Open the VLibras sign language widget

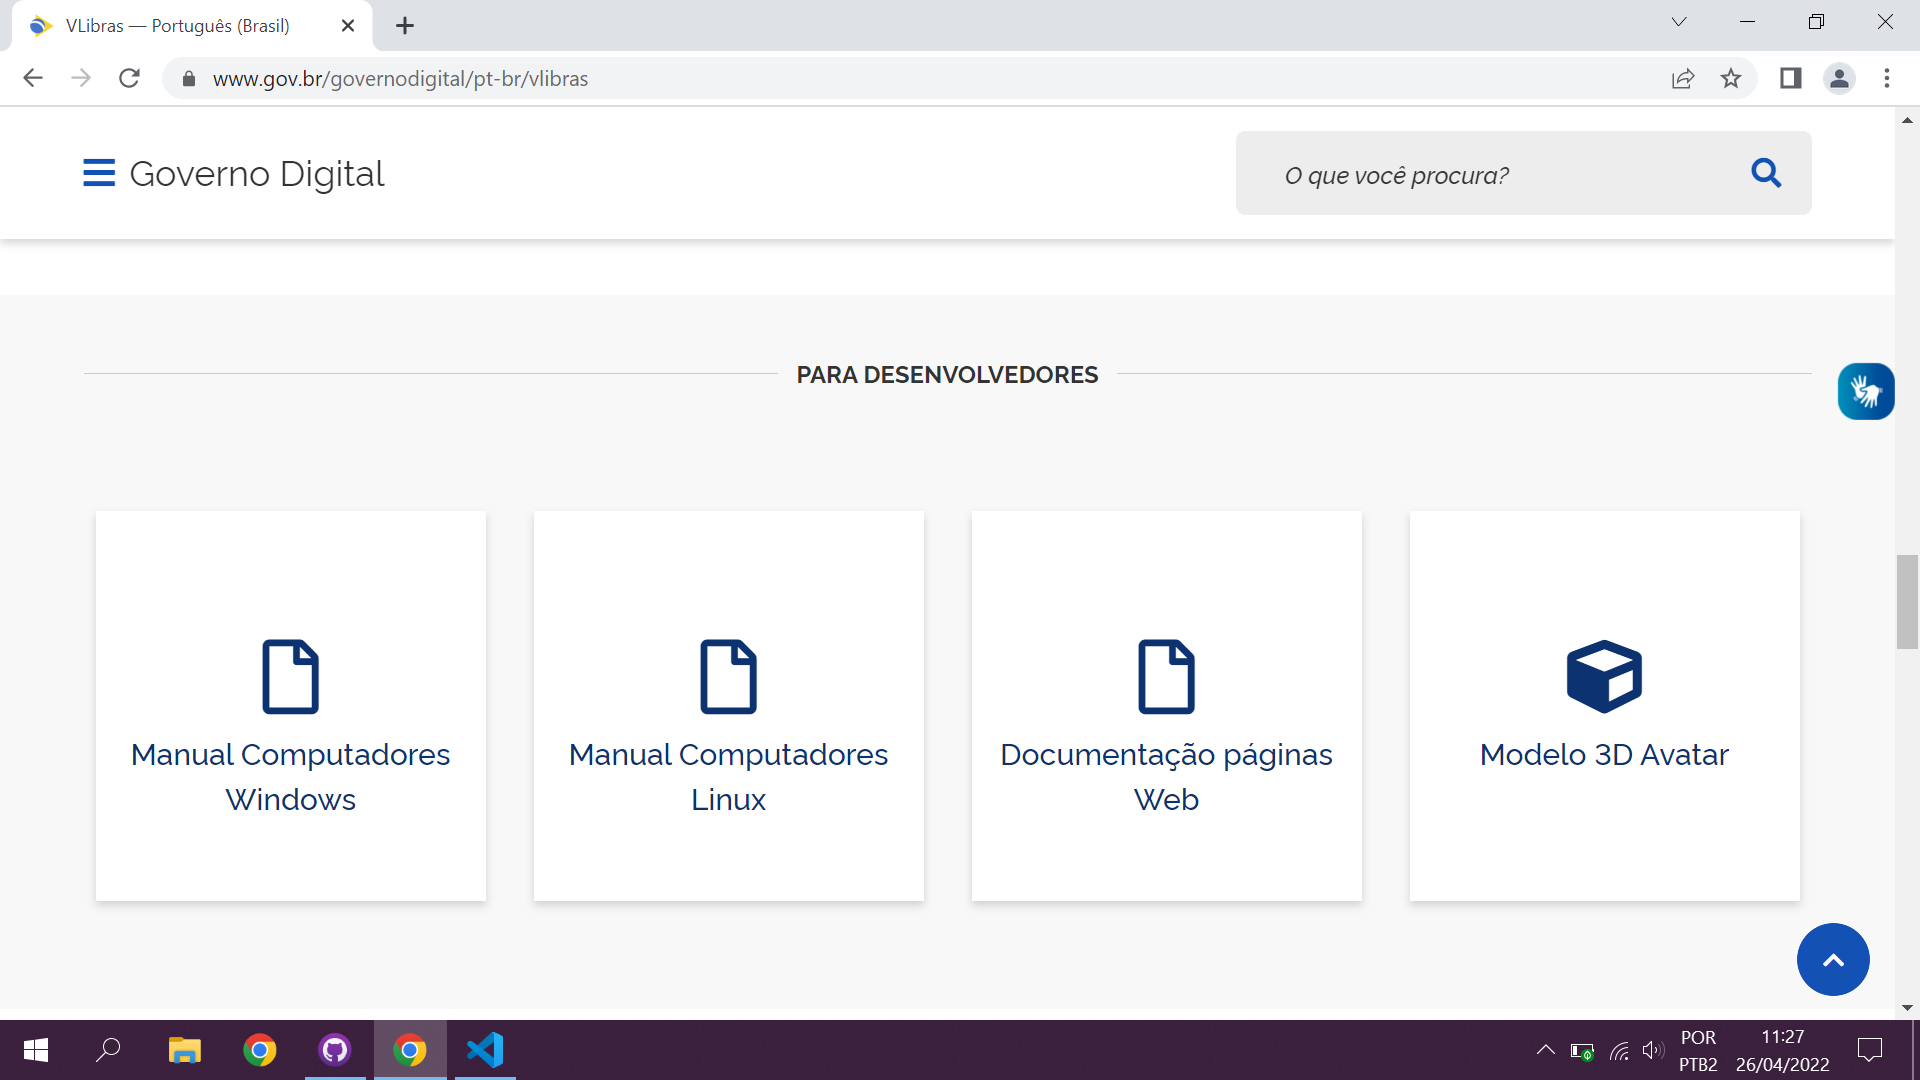click(x=1865, y=391)
